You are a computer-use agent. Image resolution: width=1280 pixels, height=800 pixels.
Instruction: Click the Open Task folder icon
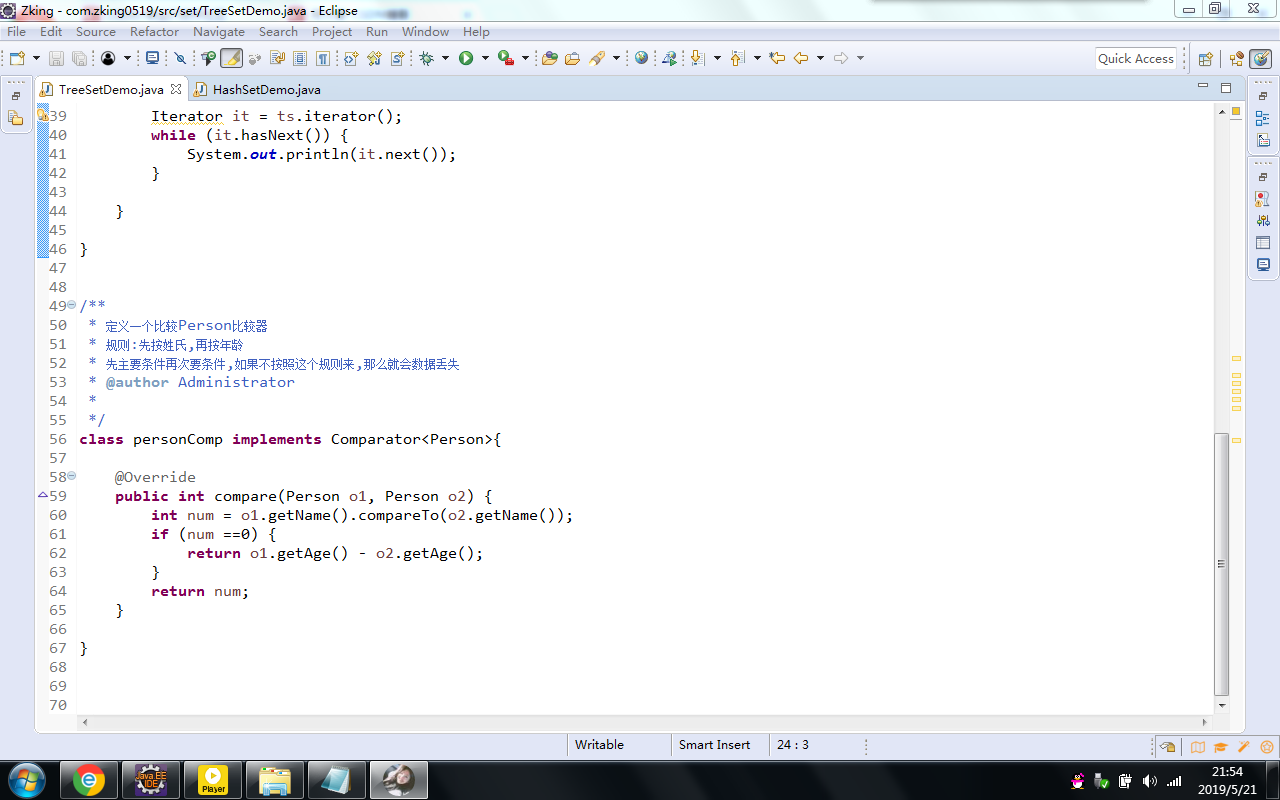[x=572, y=58]
